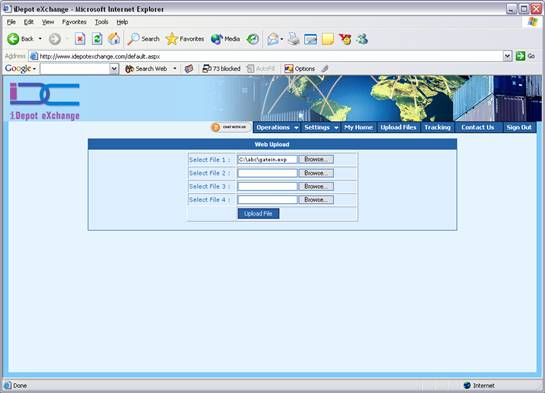
Task: Open the Favorites star icon
Action: click(x=172, y=39)
